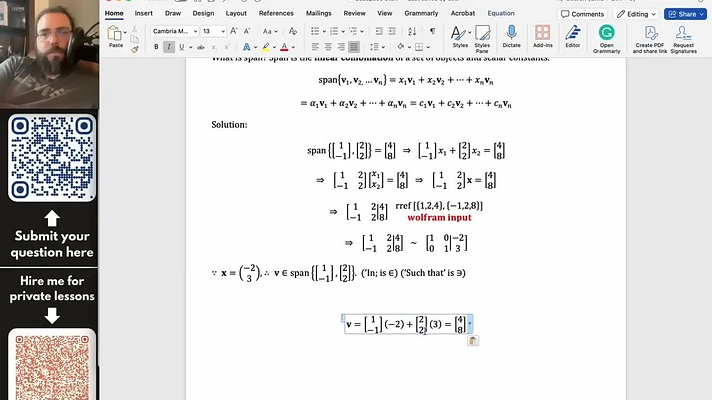Screen dimensions: 712x400
Task: Open Grammarly from ribbon
Action: pos(606,39)
